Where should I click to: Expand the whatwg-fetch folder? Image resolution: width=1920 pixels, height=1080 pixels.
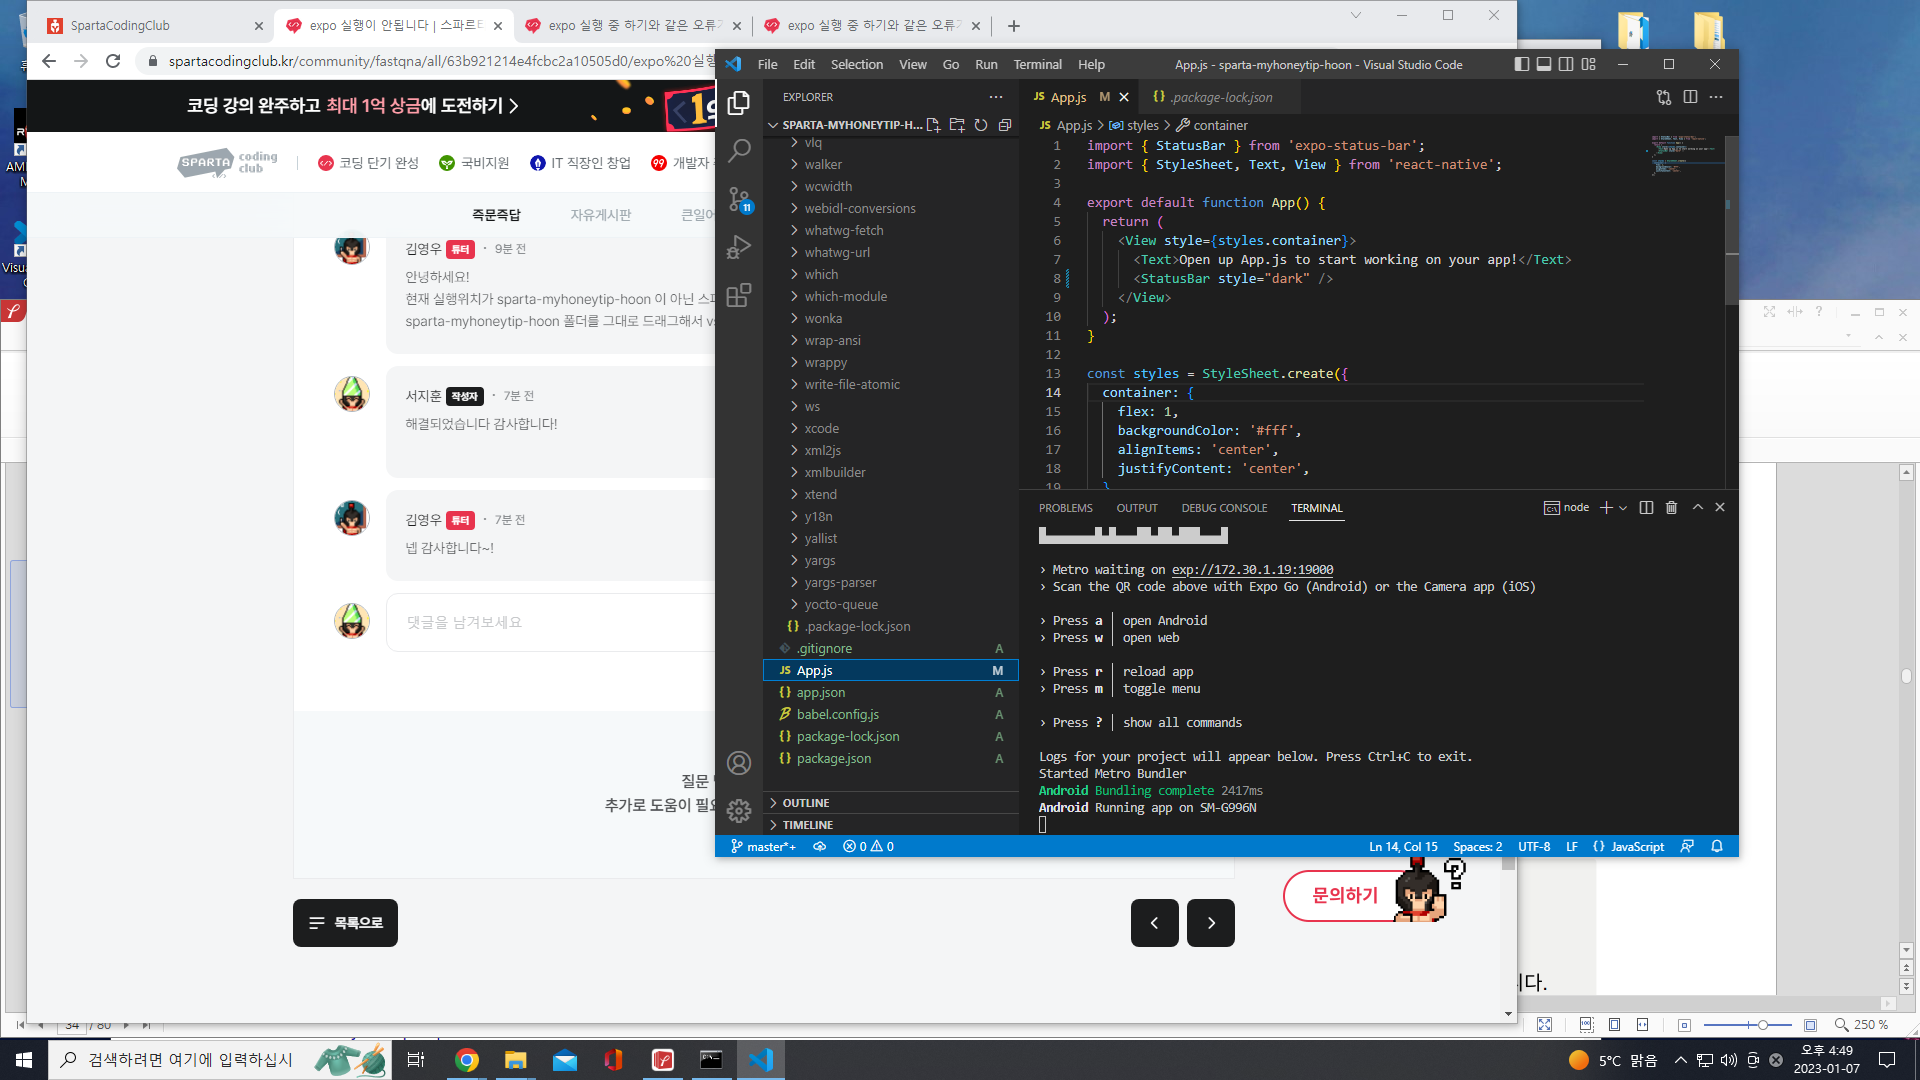(x=890, y=230)
